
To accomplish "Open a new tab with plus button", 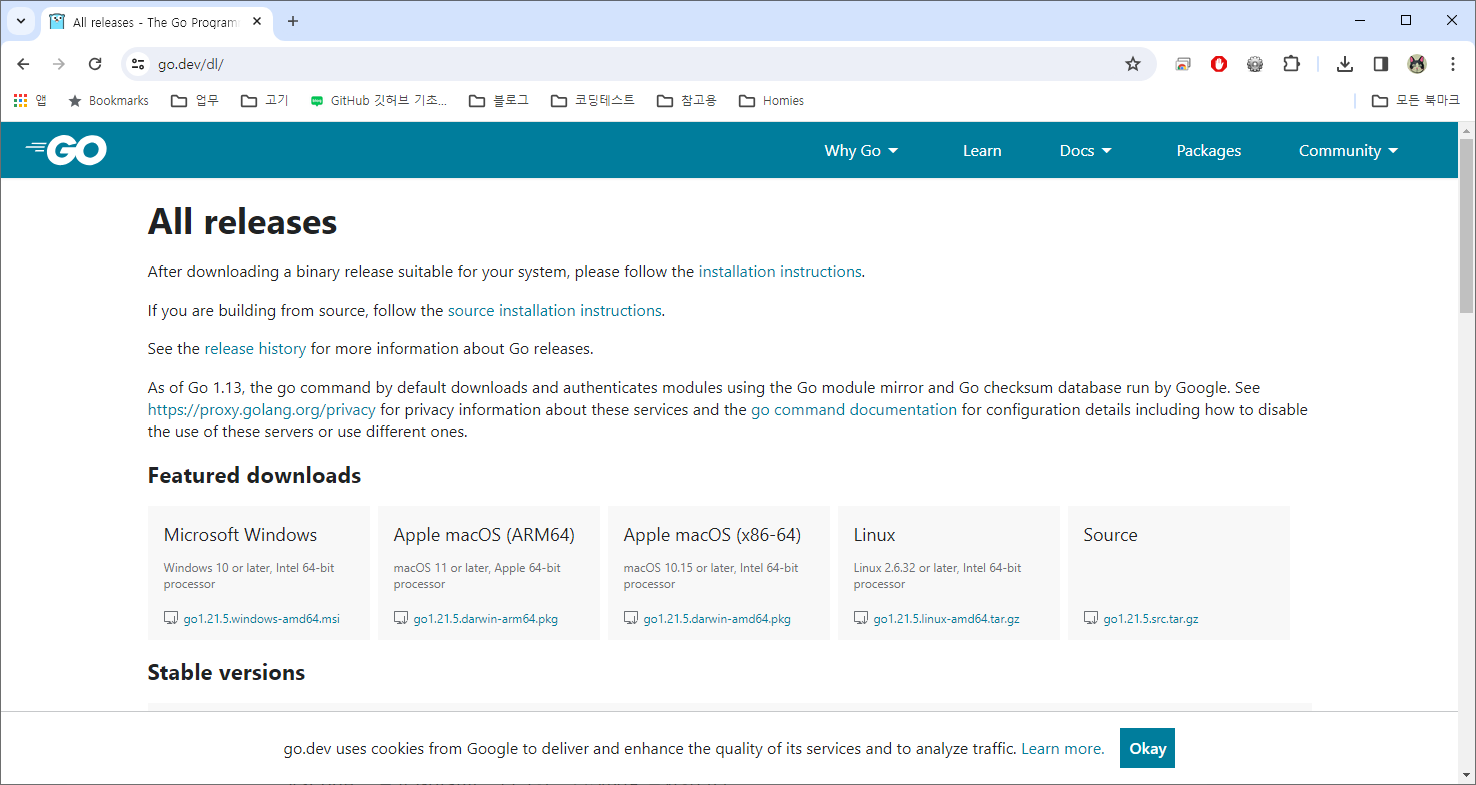I will pos(293,21).
